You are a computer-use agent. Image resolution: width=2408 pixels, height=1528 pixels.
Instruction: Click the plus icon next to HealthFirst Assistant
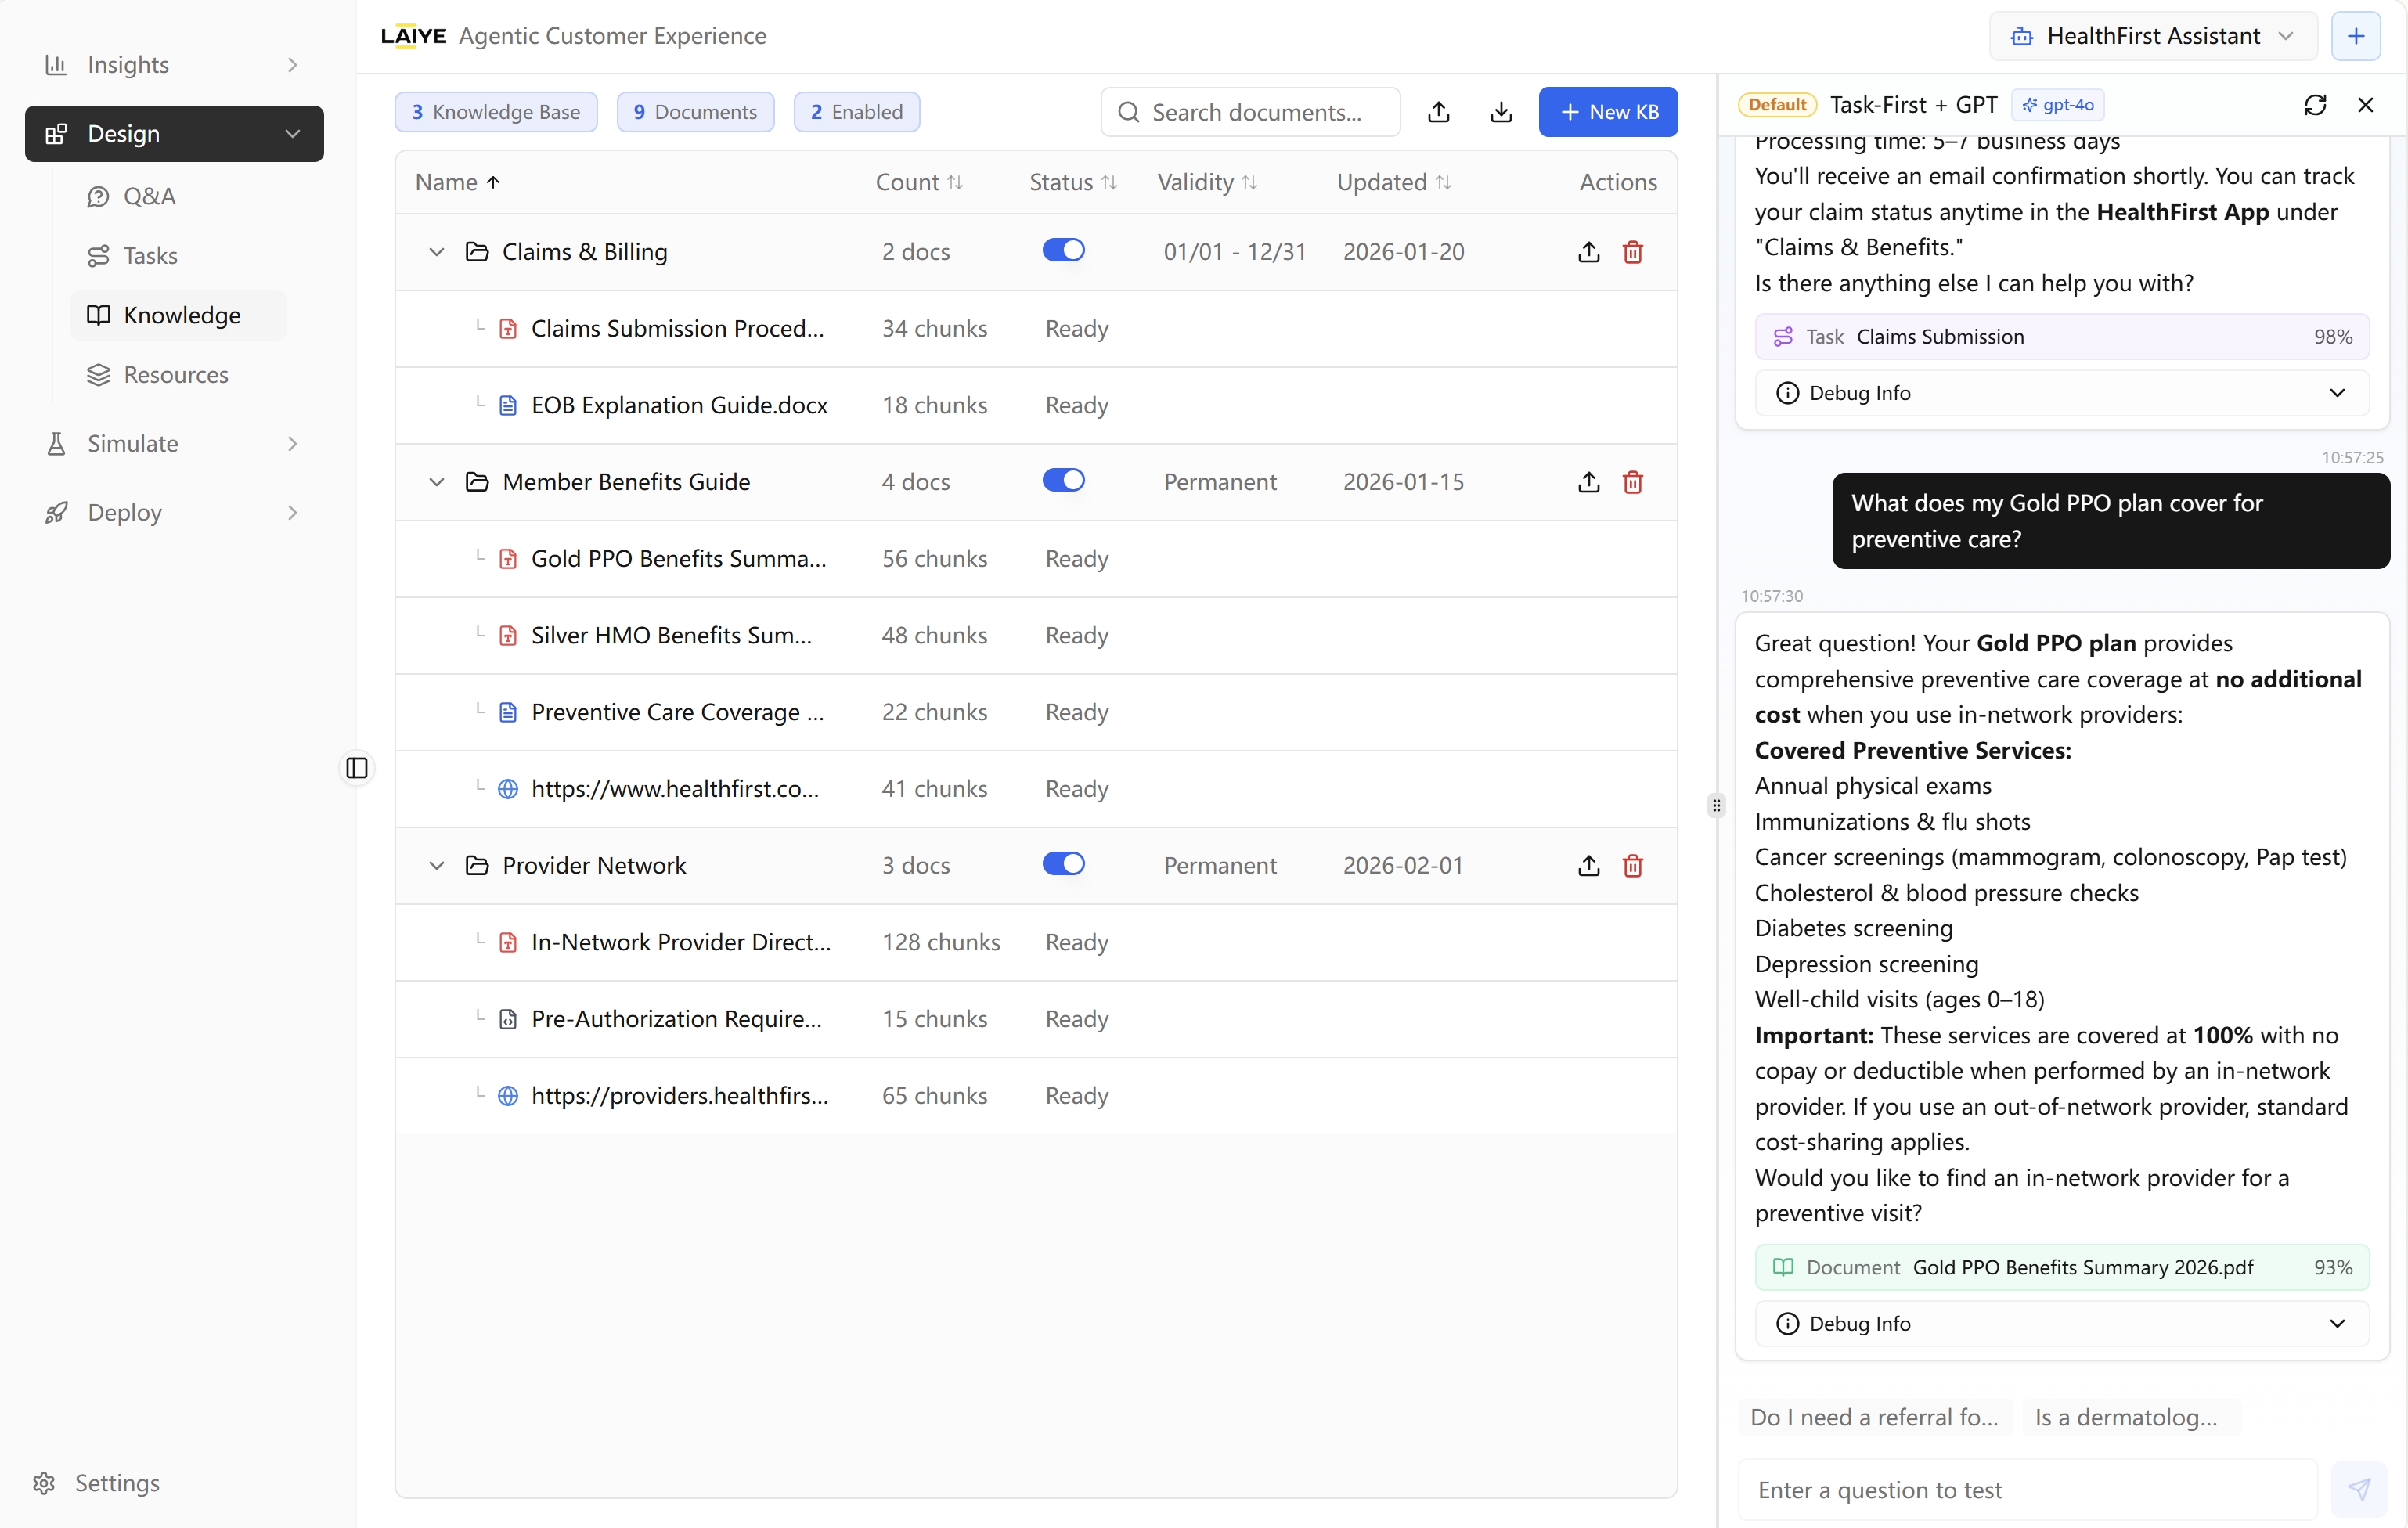coord(2355,36)
